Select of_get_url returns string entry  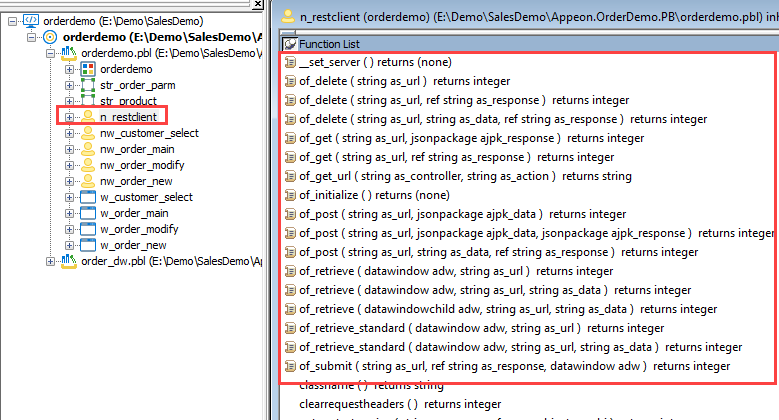click(465, 176)
